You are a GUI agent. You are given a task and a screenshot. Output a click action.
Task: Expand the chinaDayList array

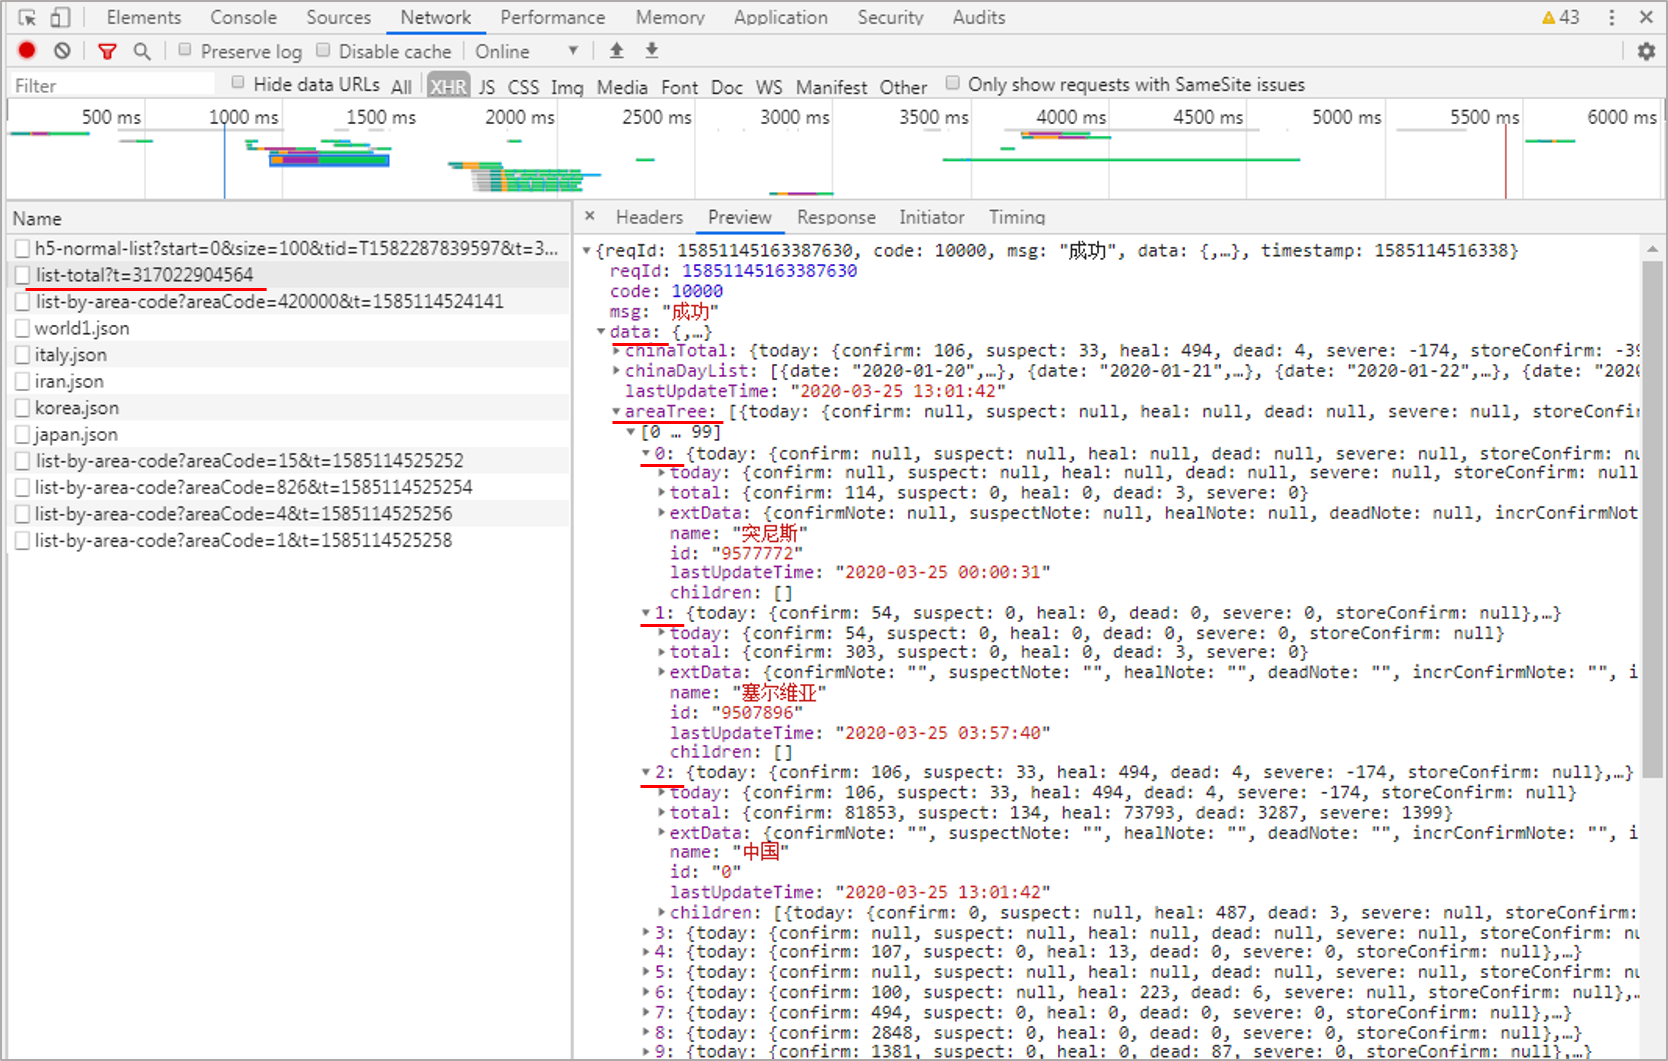coord(616,371)
